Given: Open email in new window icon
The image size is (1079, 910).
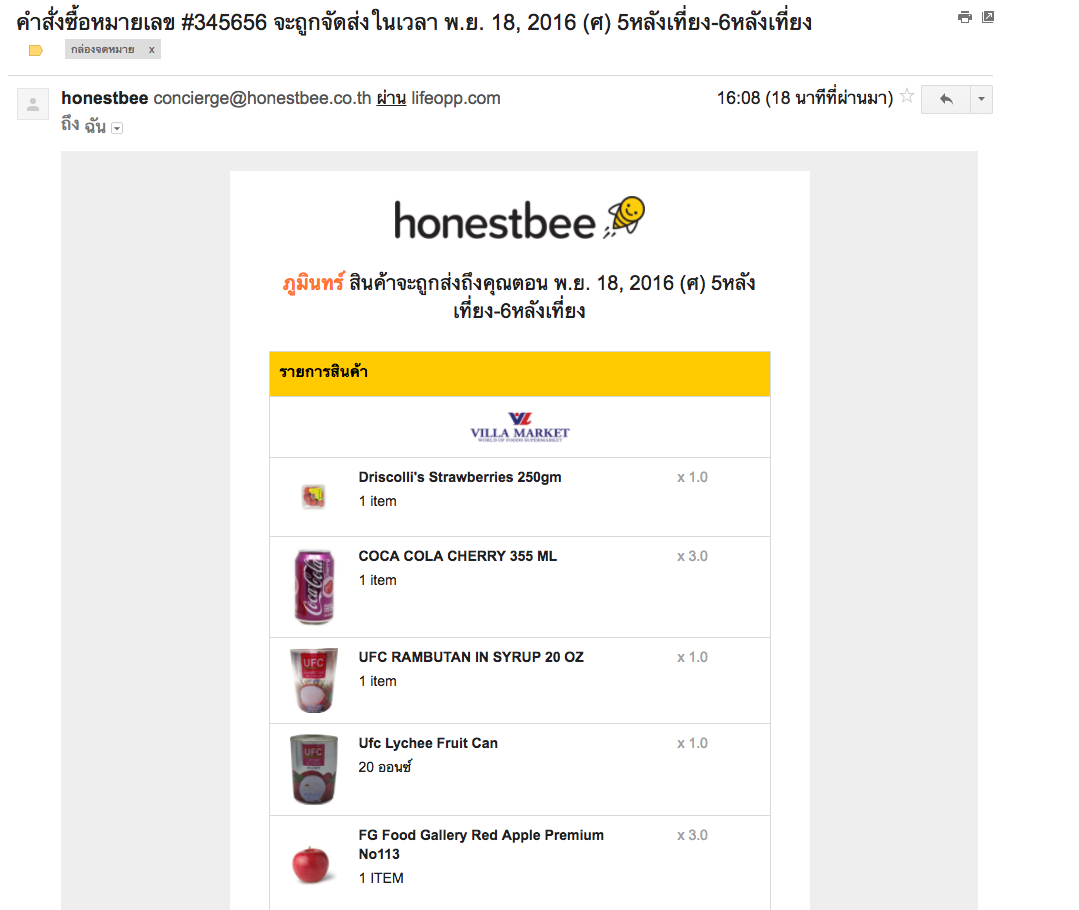Looking at the screenshot, I should point(988,17).
